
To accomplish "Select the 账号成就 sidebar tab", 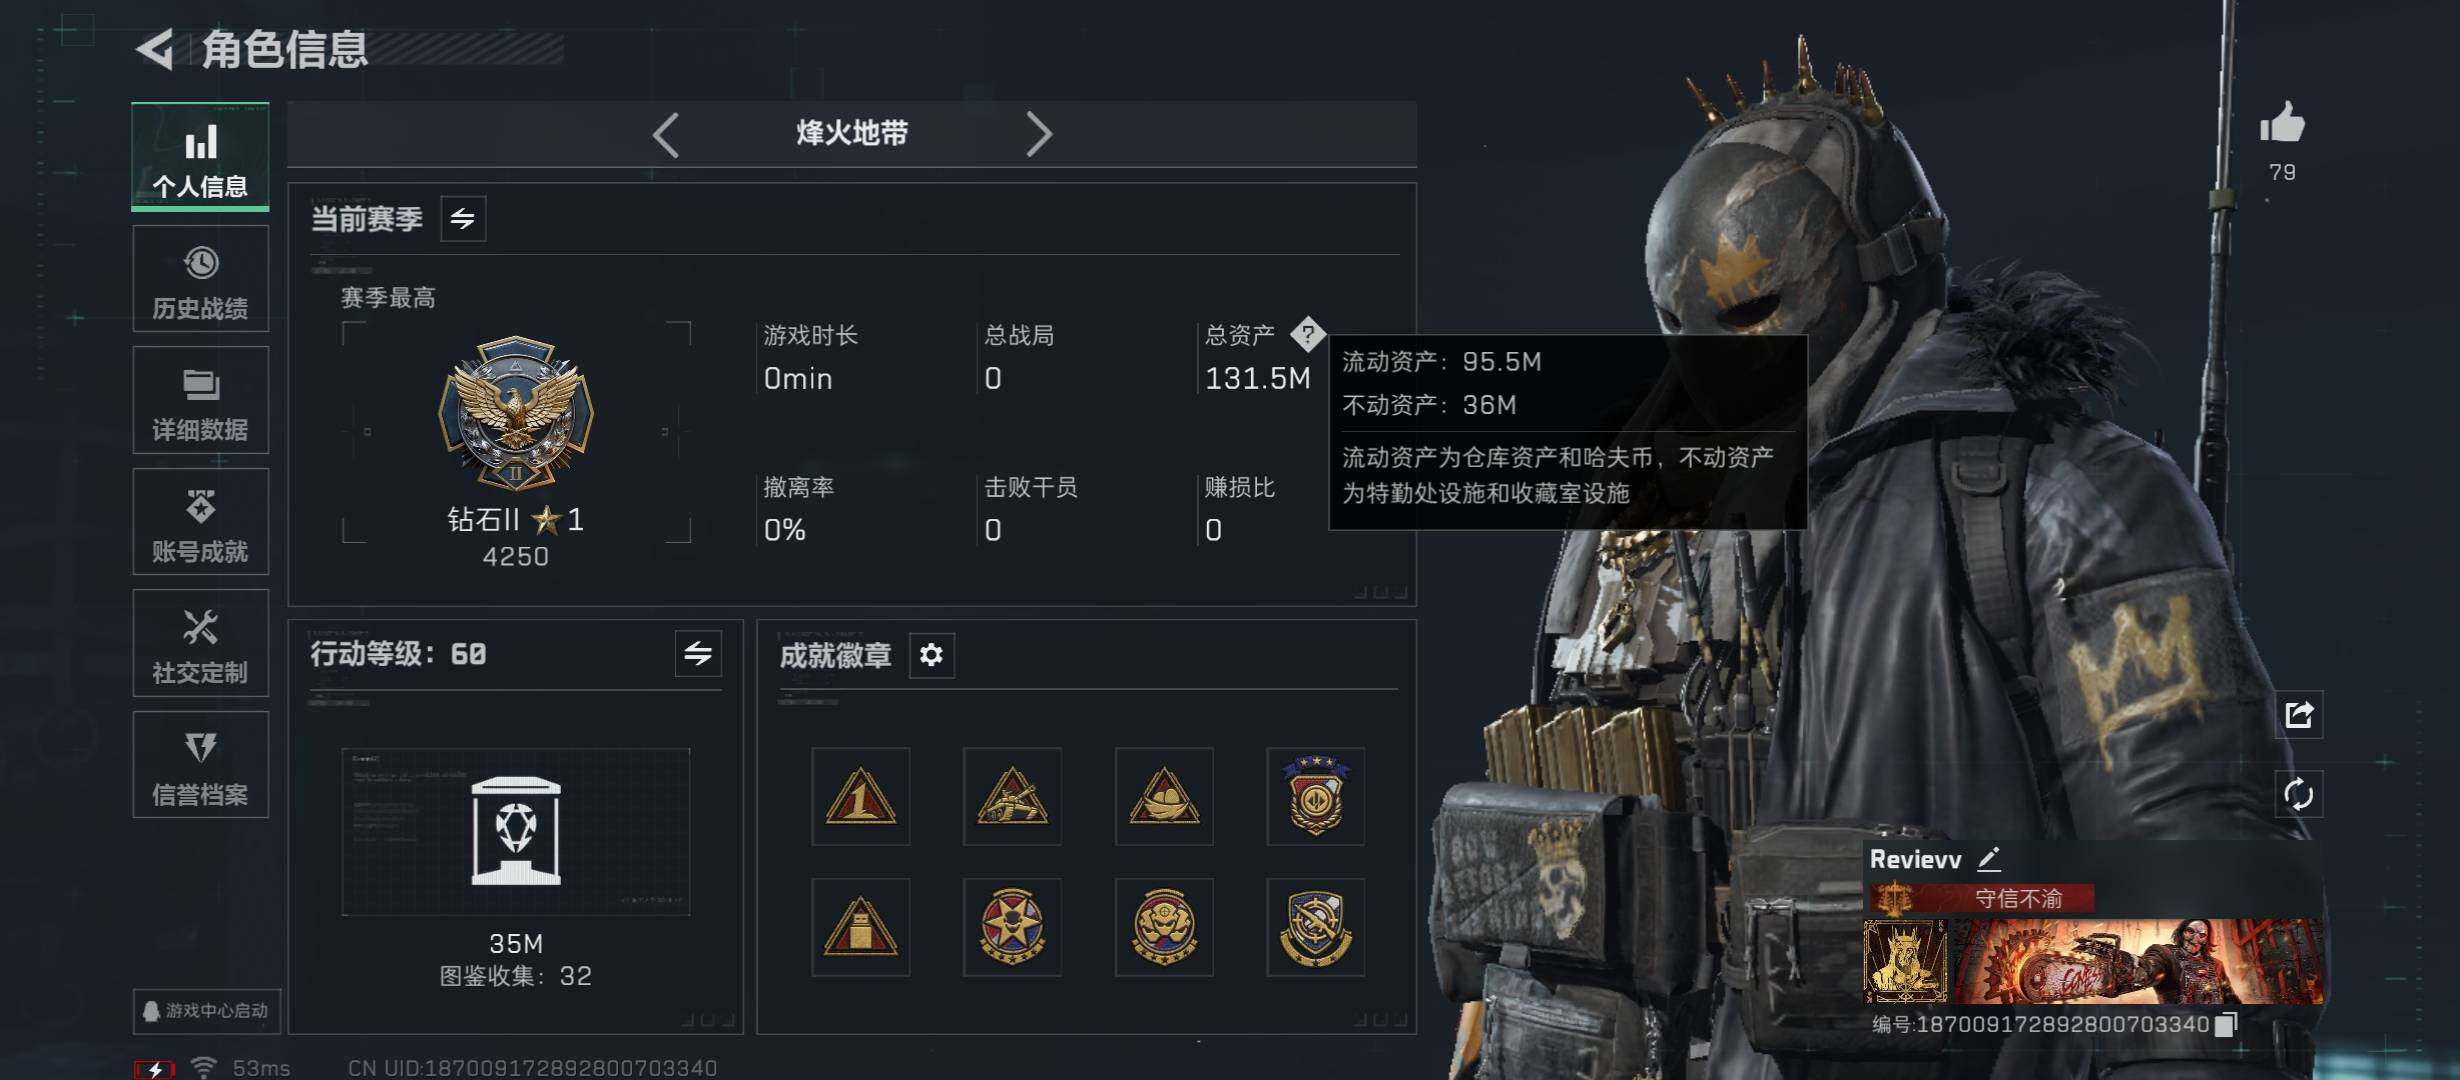I will (200, 522).
